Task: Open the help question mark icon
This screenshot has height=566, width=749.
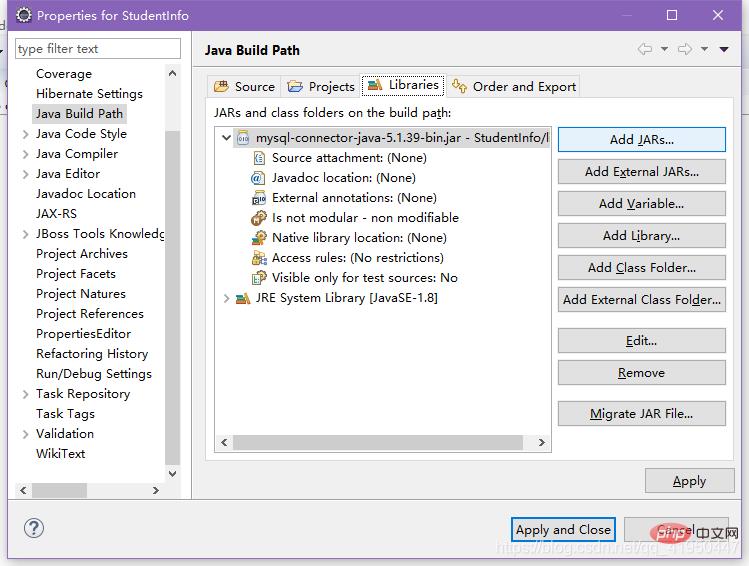Action: pyautogui.click(x=33, y=528)
